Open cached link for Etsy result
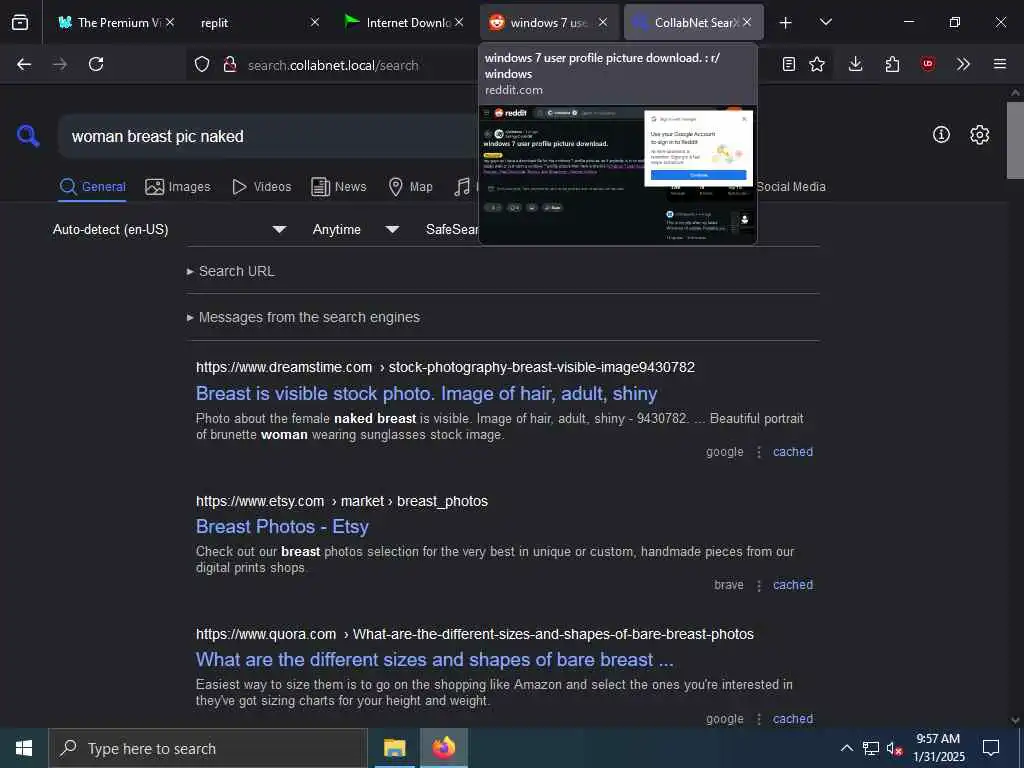This screenshot has height=768, width=1024. point(793,584)
